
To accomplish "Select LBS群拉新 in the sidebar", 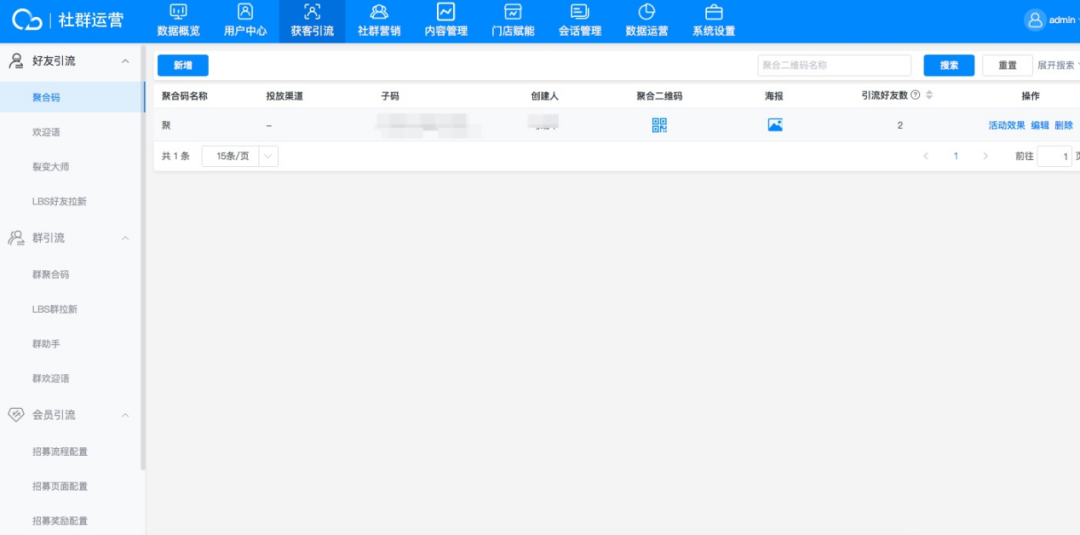I will tap(54, 309).
